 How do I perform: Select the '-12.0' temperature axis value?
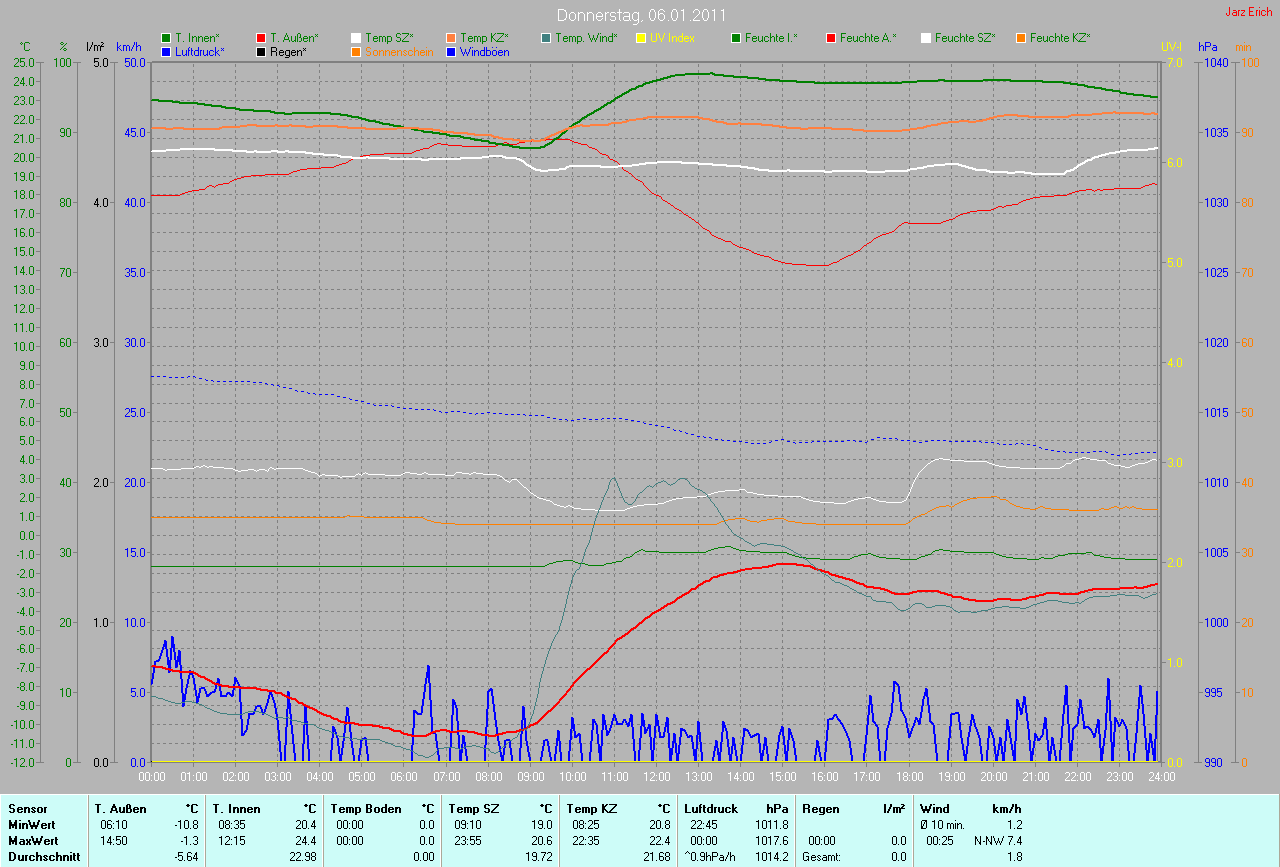(21, 762)
